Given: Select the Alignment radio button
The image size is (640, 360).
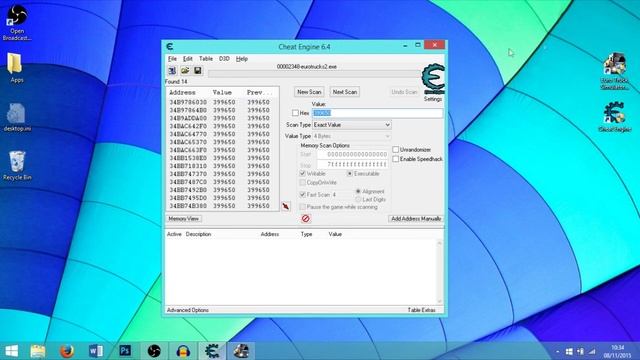Looking at the screenshot, I should (358, 191).
